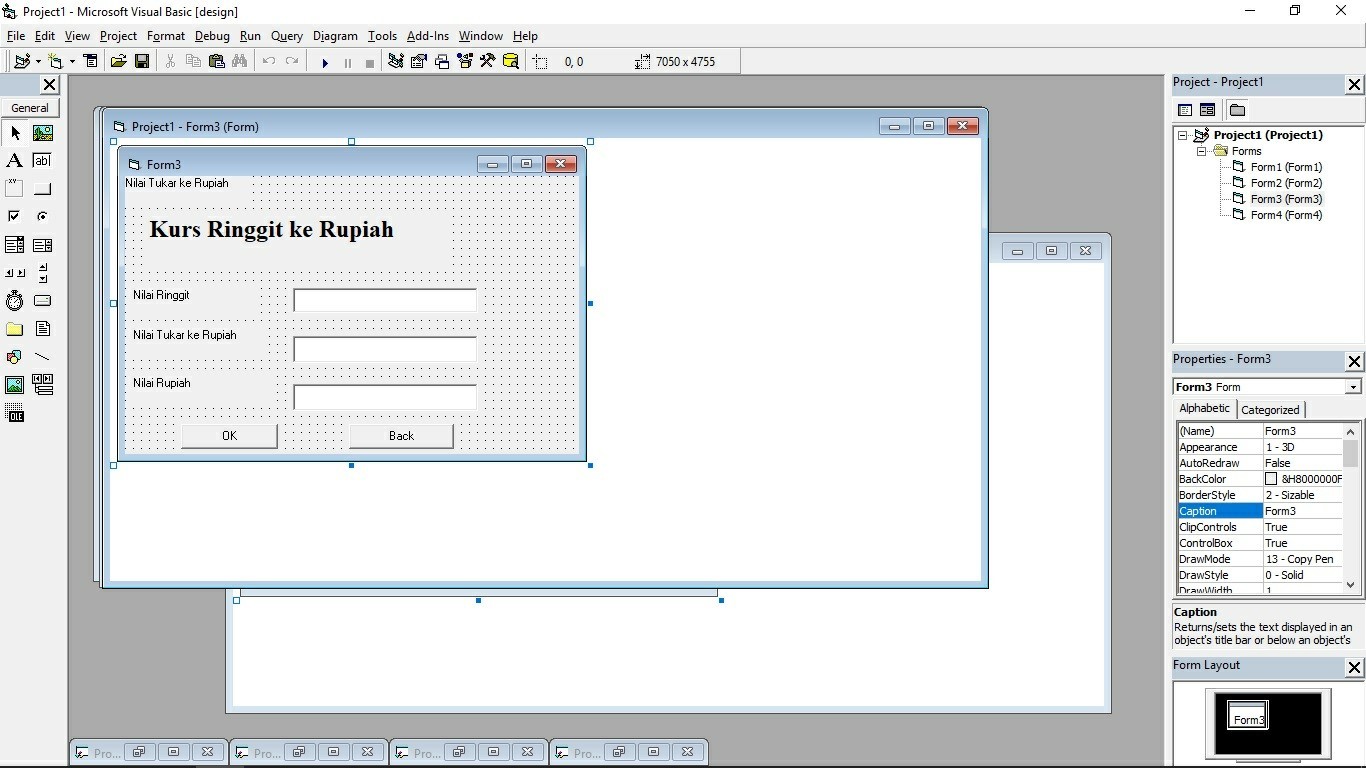Switch to the Categorized tab in Properties
Screen dimensions: 1366x768
[1270, 409]
